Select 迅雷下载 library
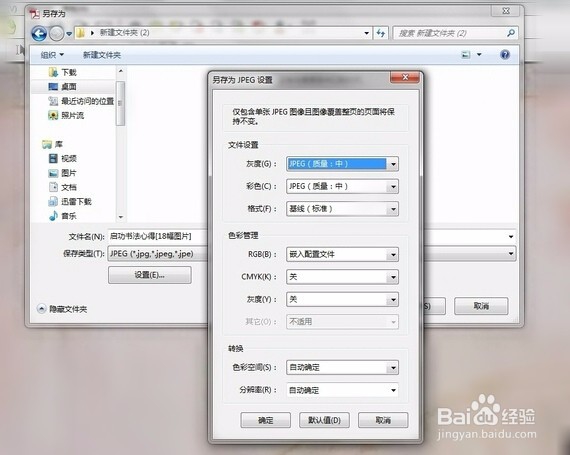 tap(70, 202)
